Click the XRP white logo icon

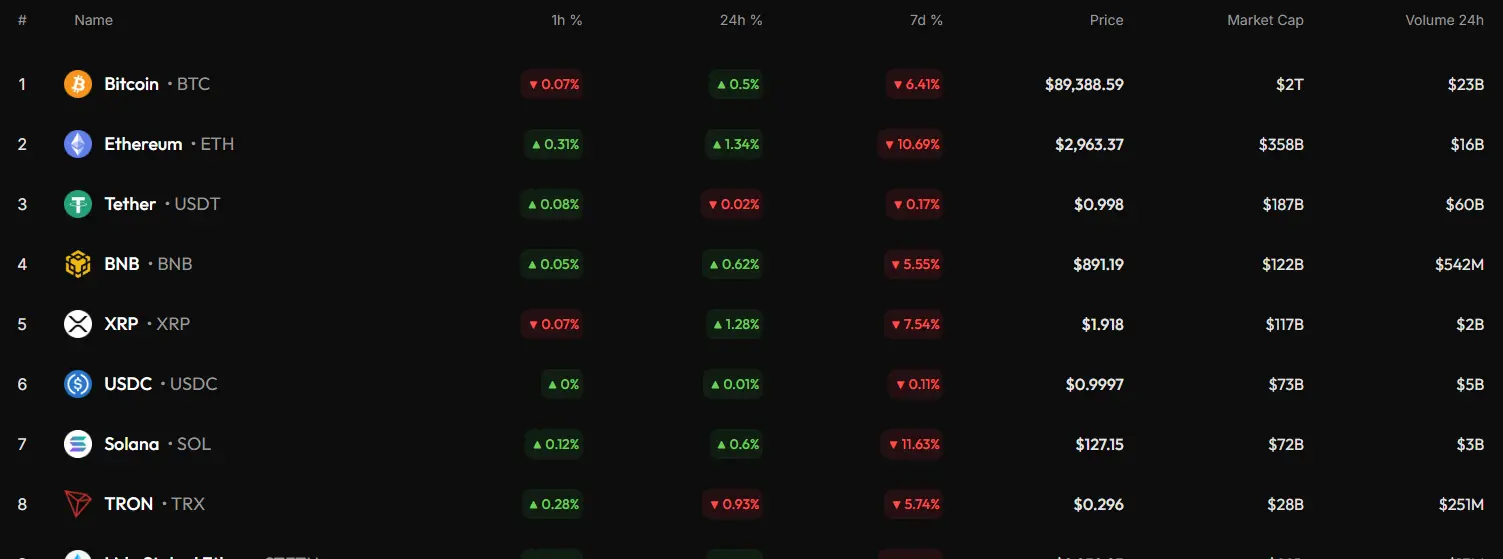coord(78,324)
